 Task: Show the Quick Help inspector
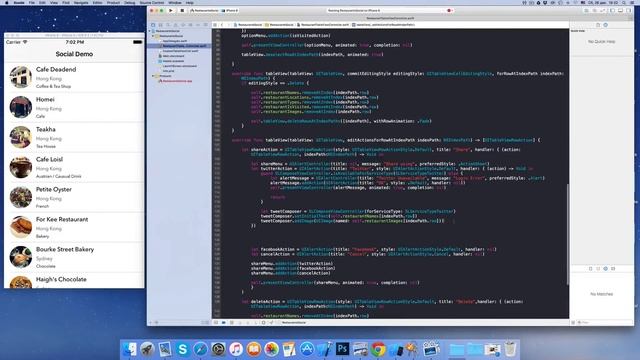[606, 25]
